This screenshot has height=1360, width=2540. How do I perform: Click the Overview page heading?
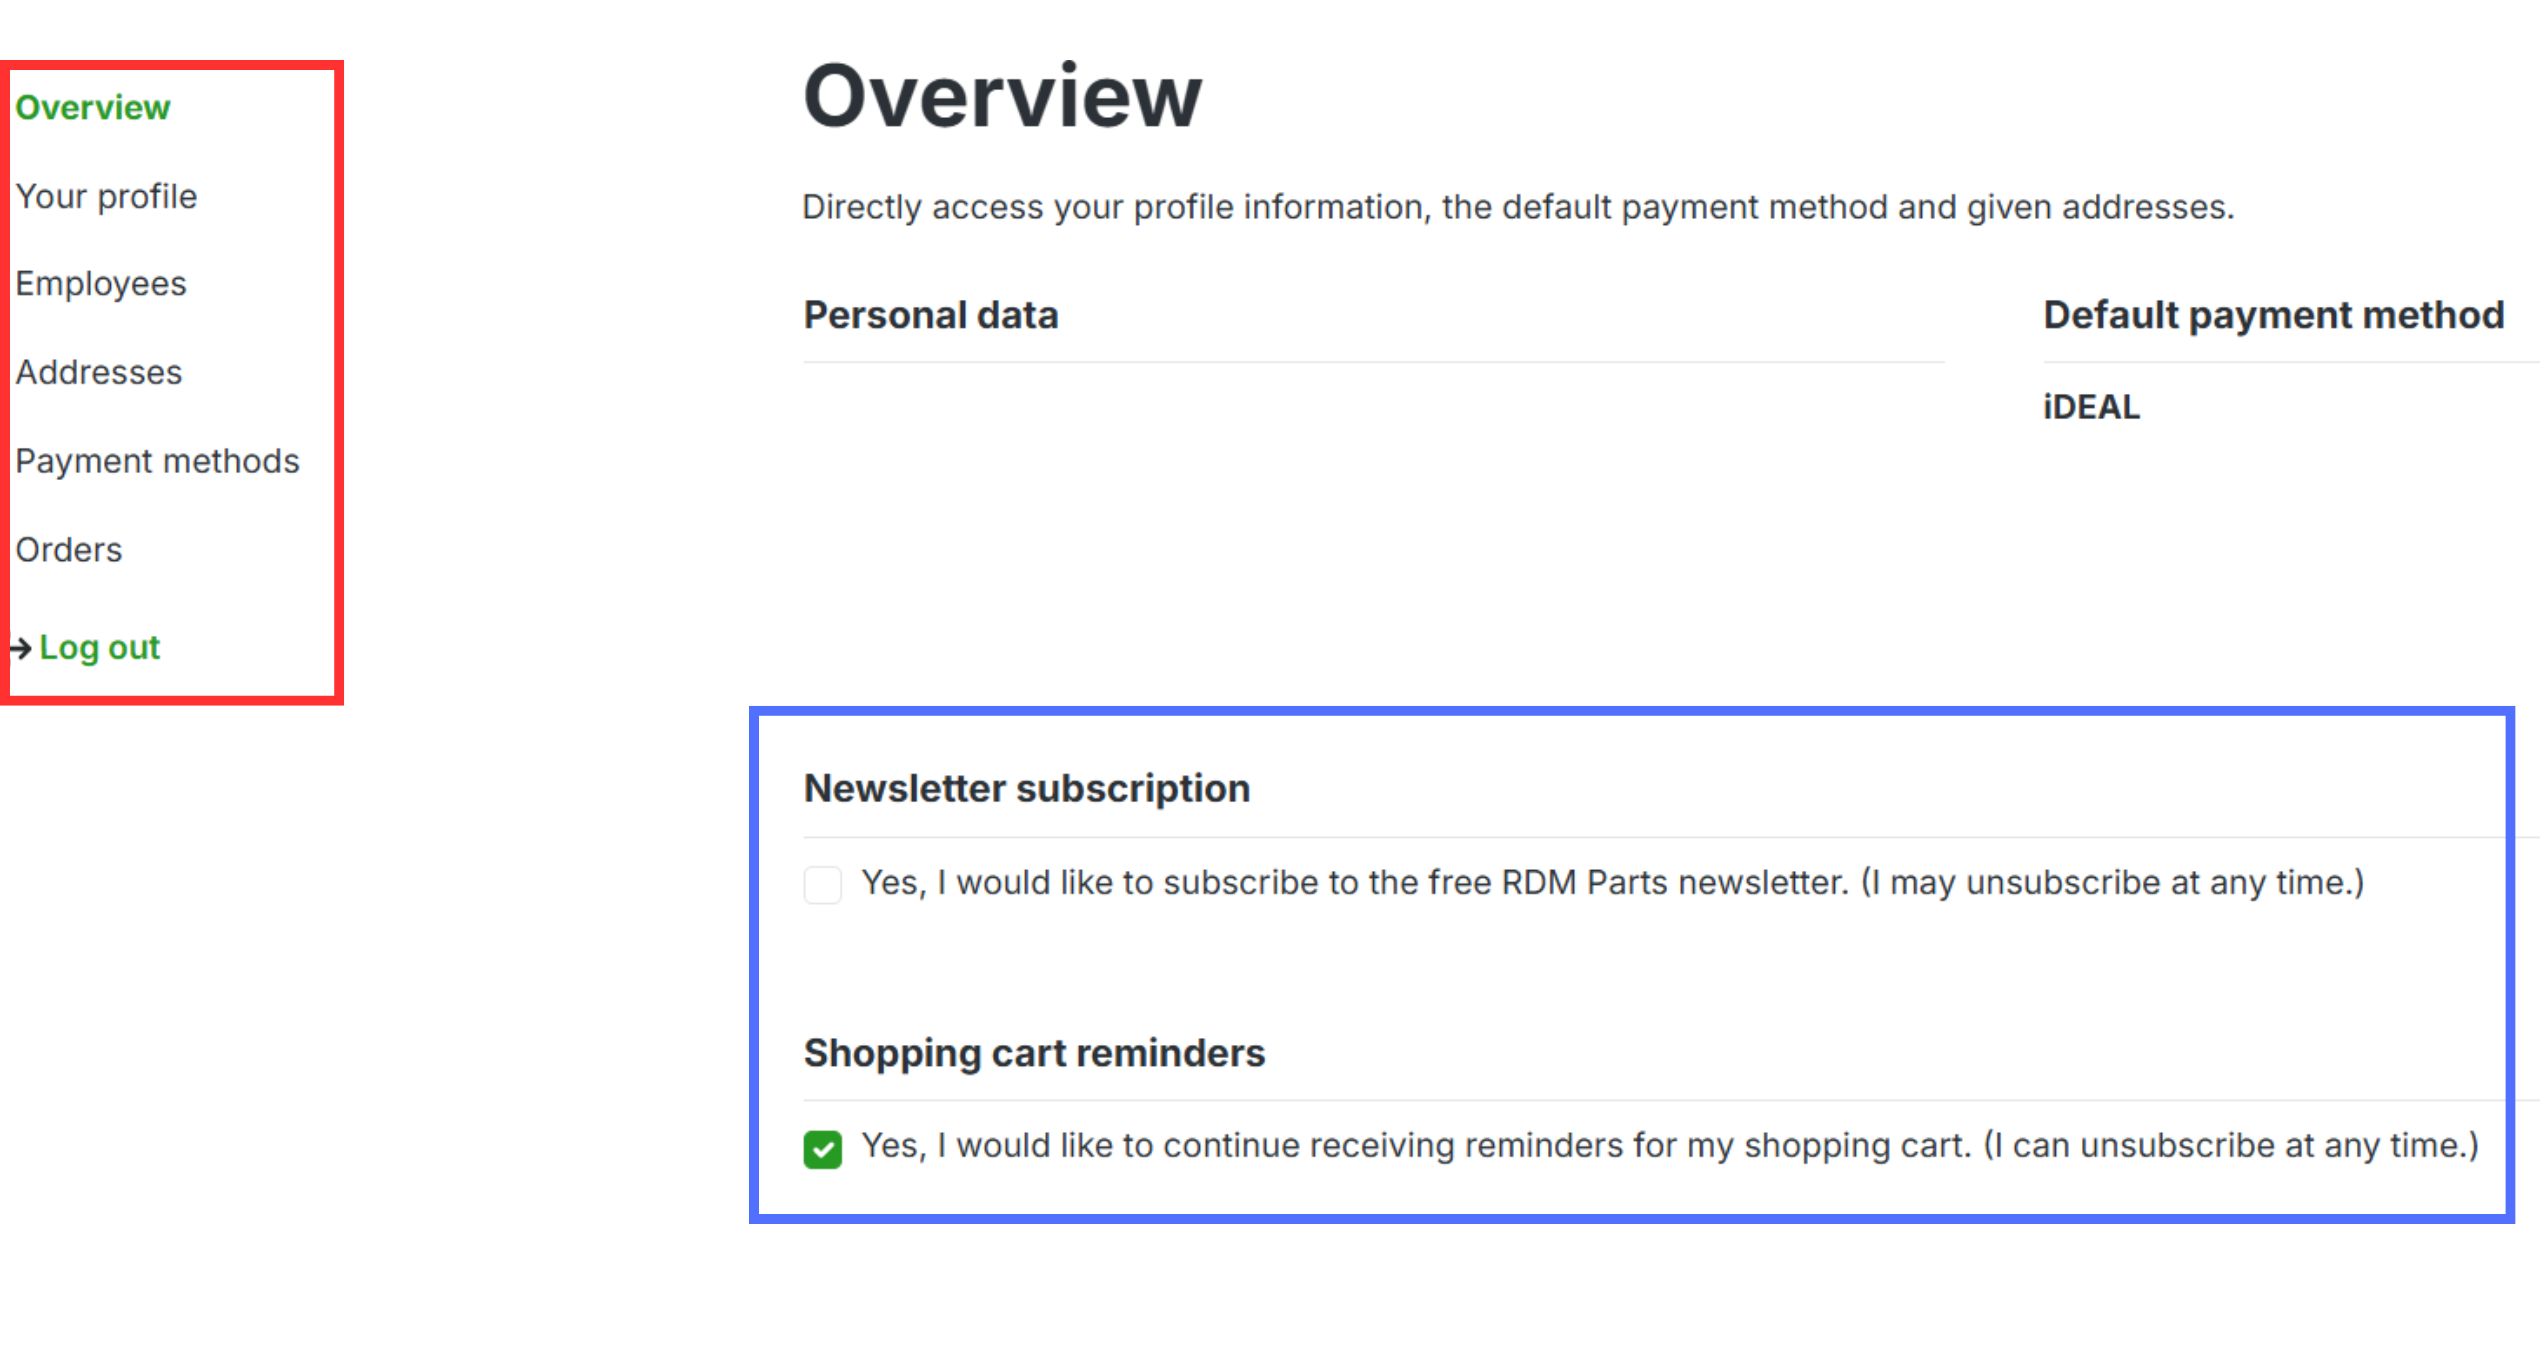click(1002, 96)
